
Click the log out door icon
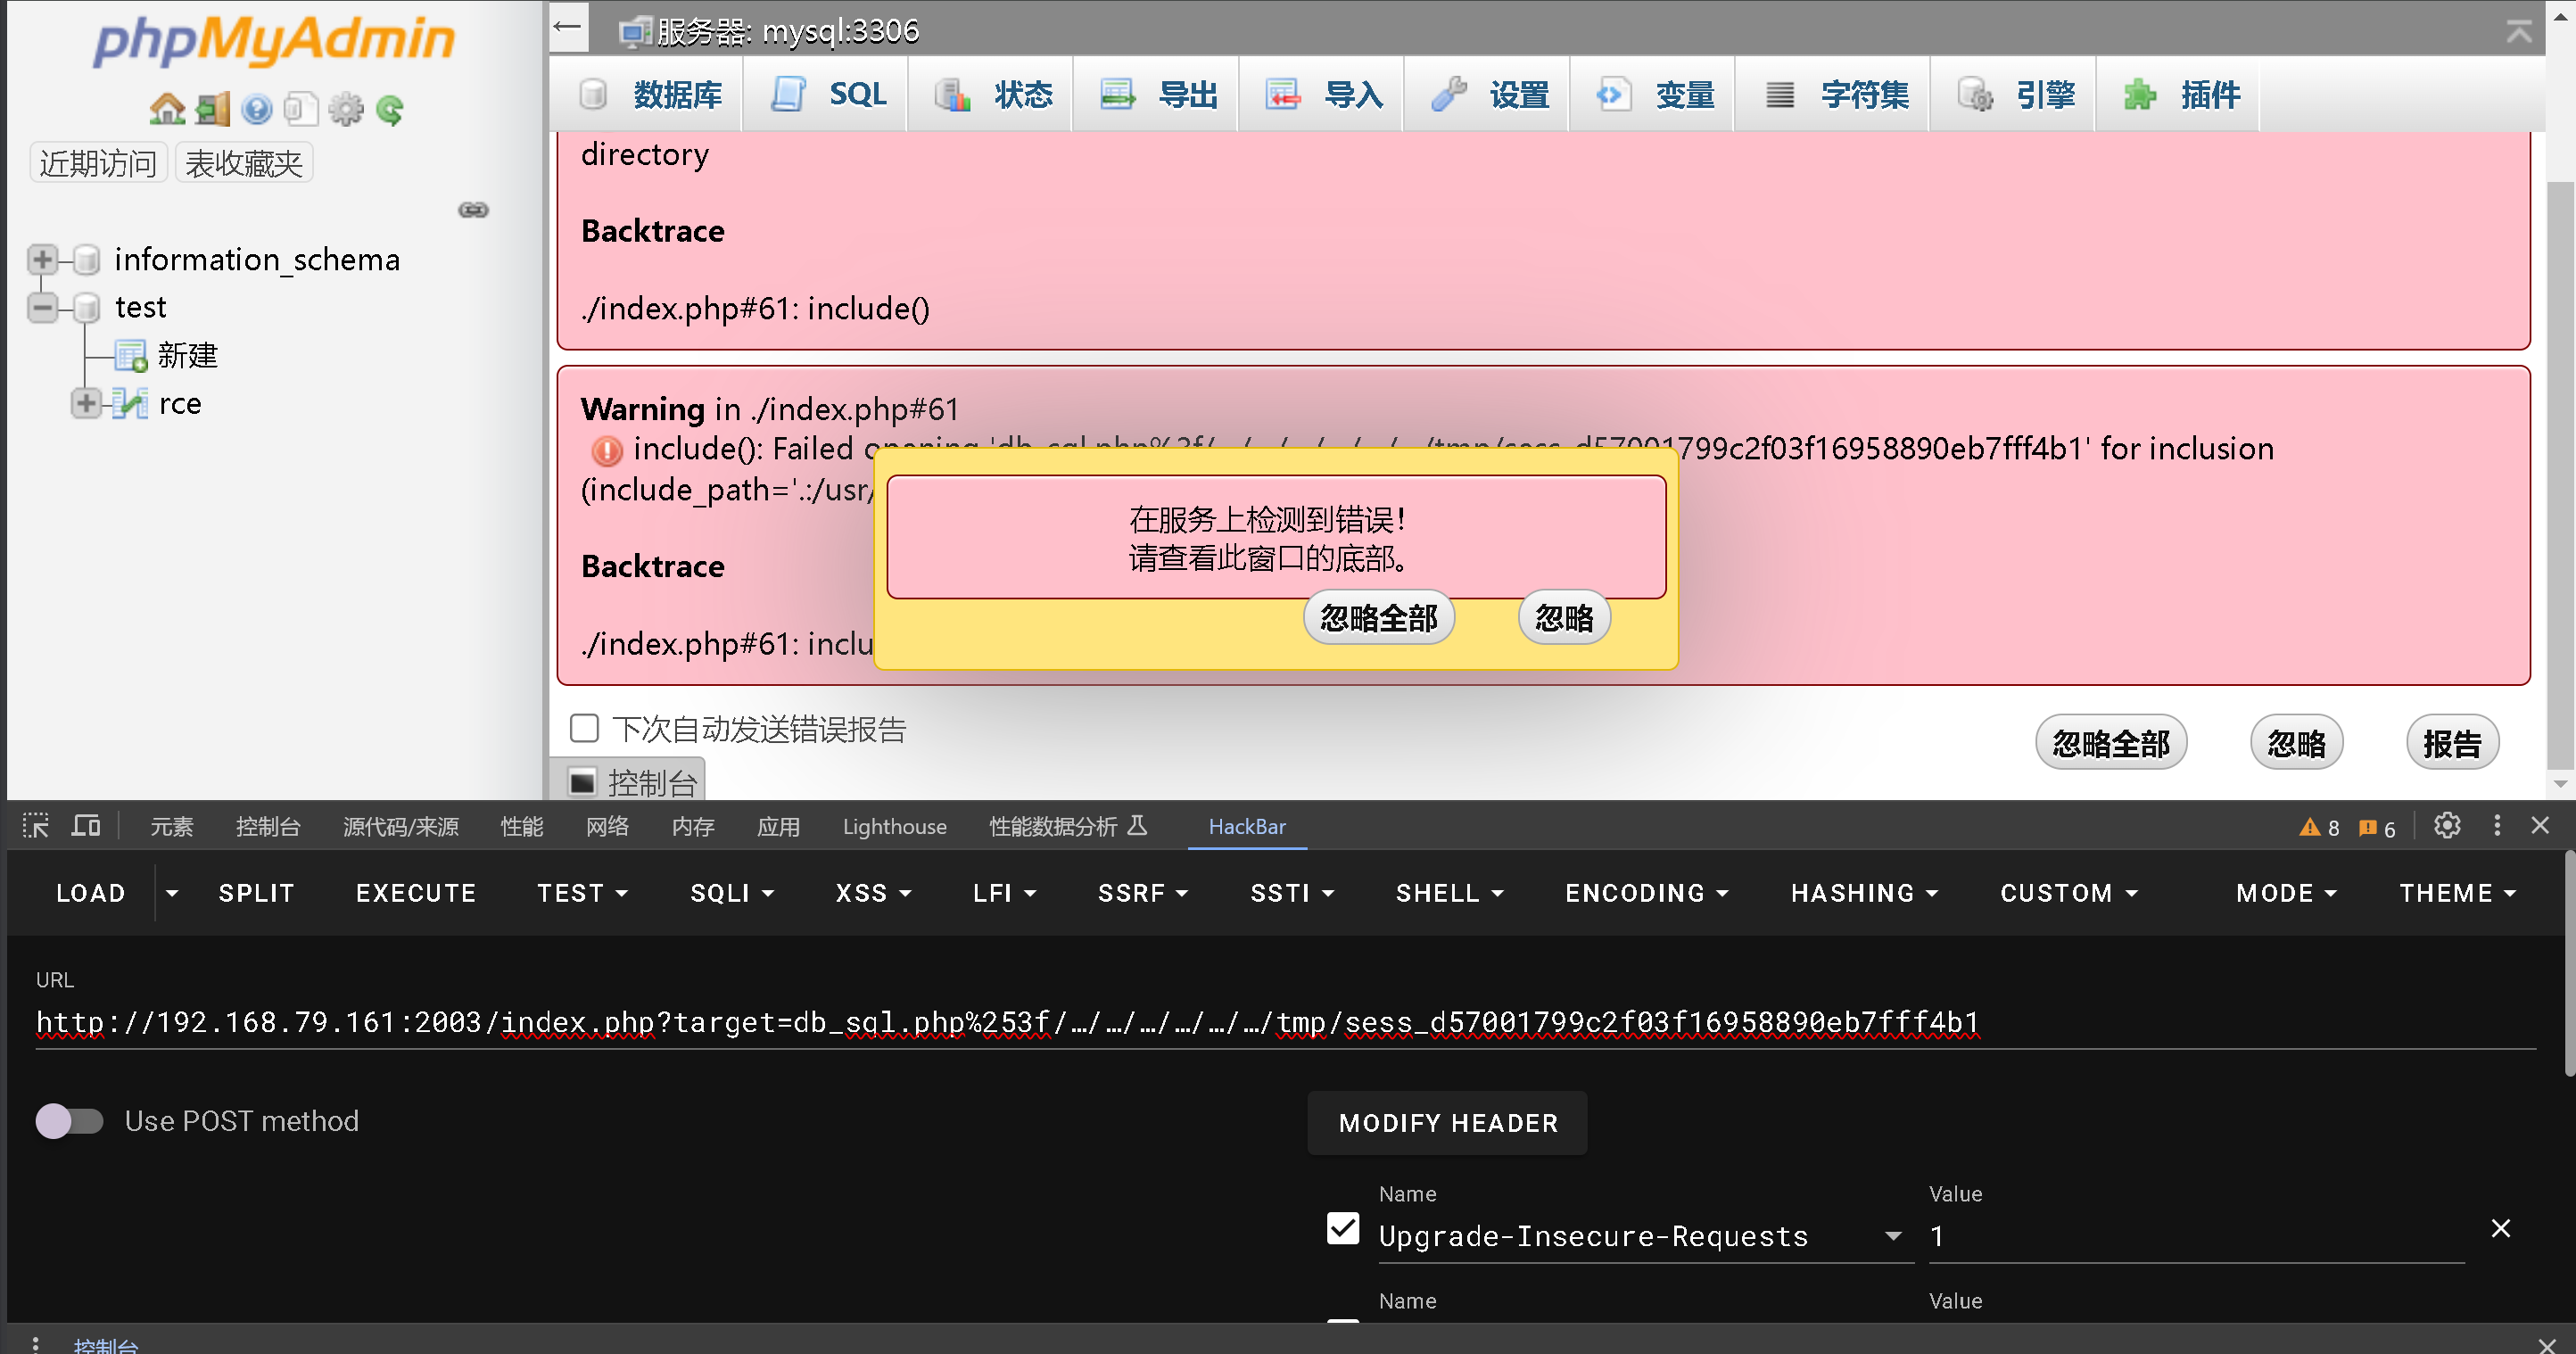pos(212,109)
